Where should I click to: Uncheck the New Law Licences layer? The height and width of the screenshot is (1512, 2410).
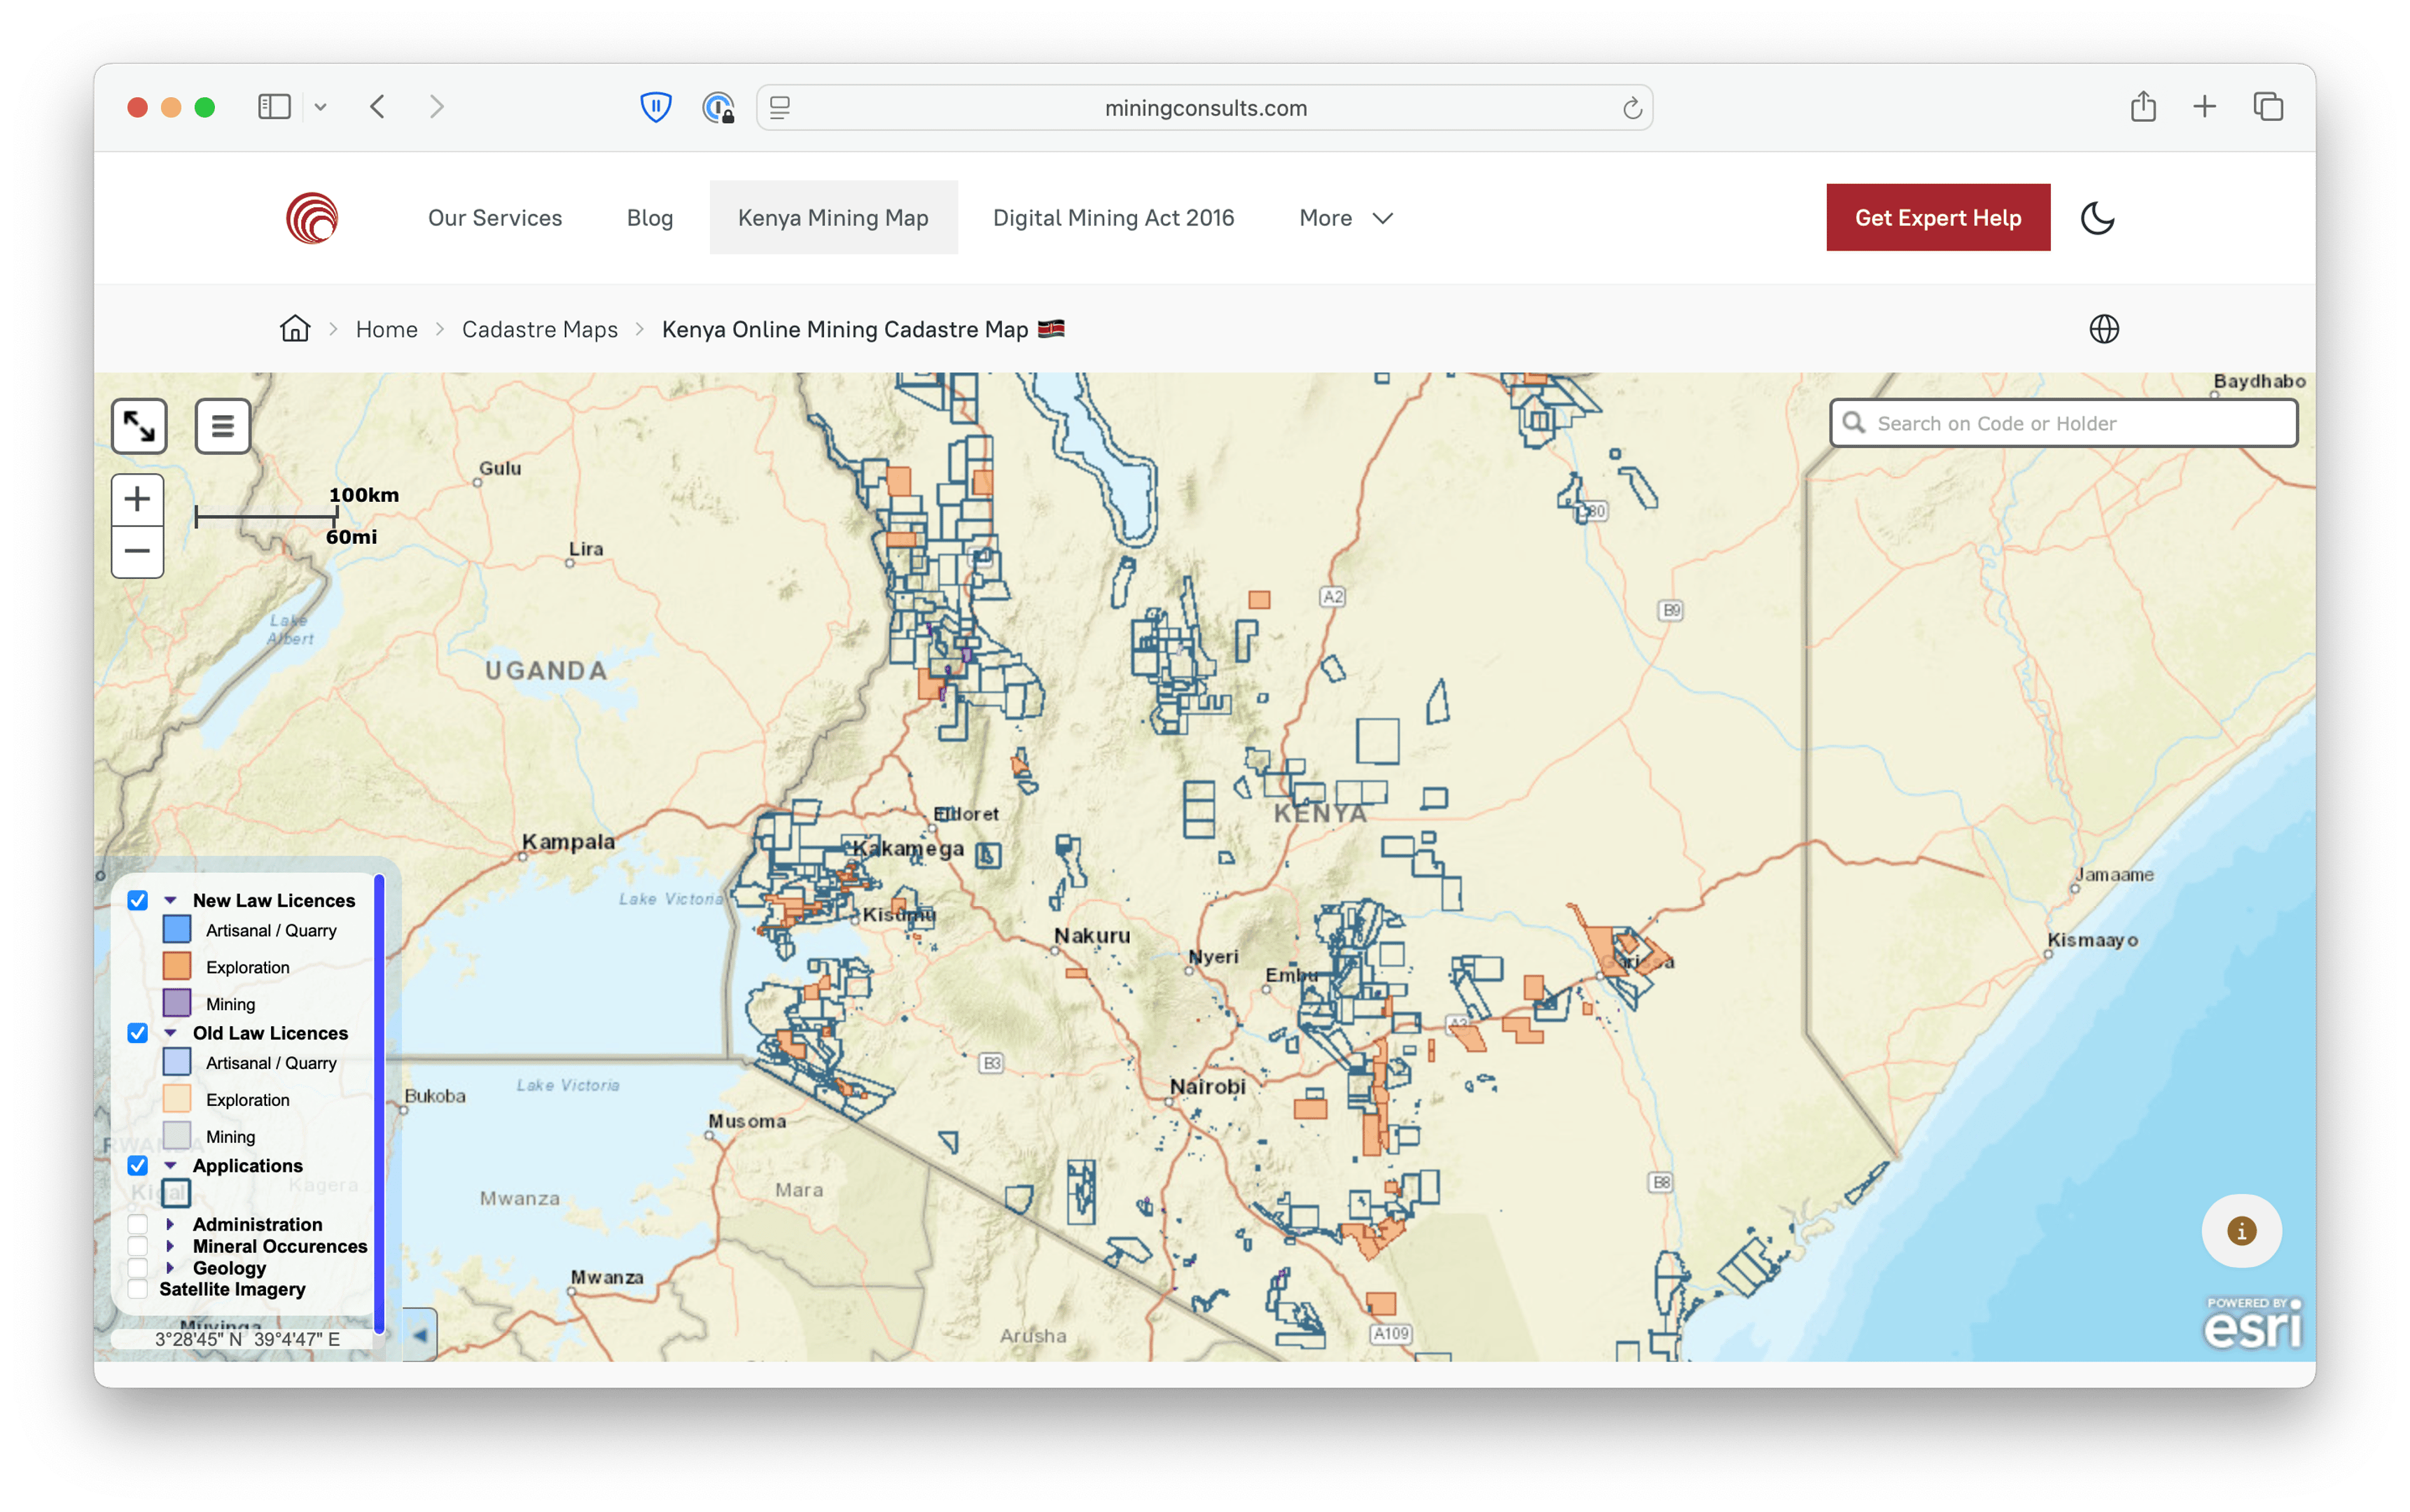point(138,900)
